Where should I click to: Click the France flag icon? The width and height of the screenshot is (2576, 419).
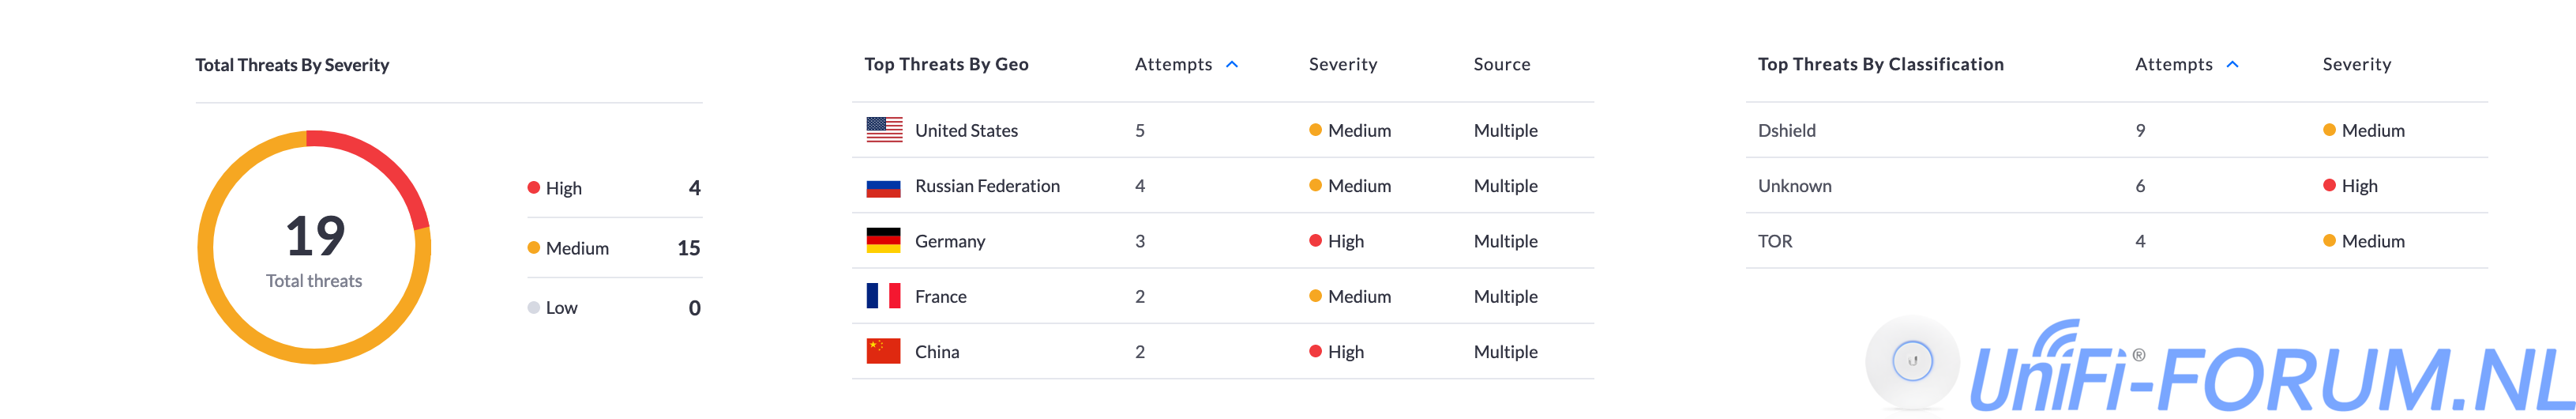pos(884,296)
